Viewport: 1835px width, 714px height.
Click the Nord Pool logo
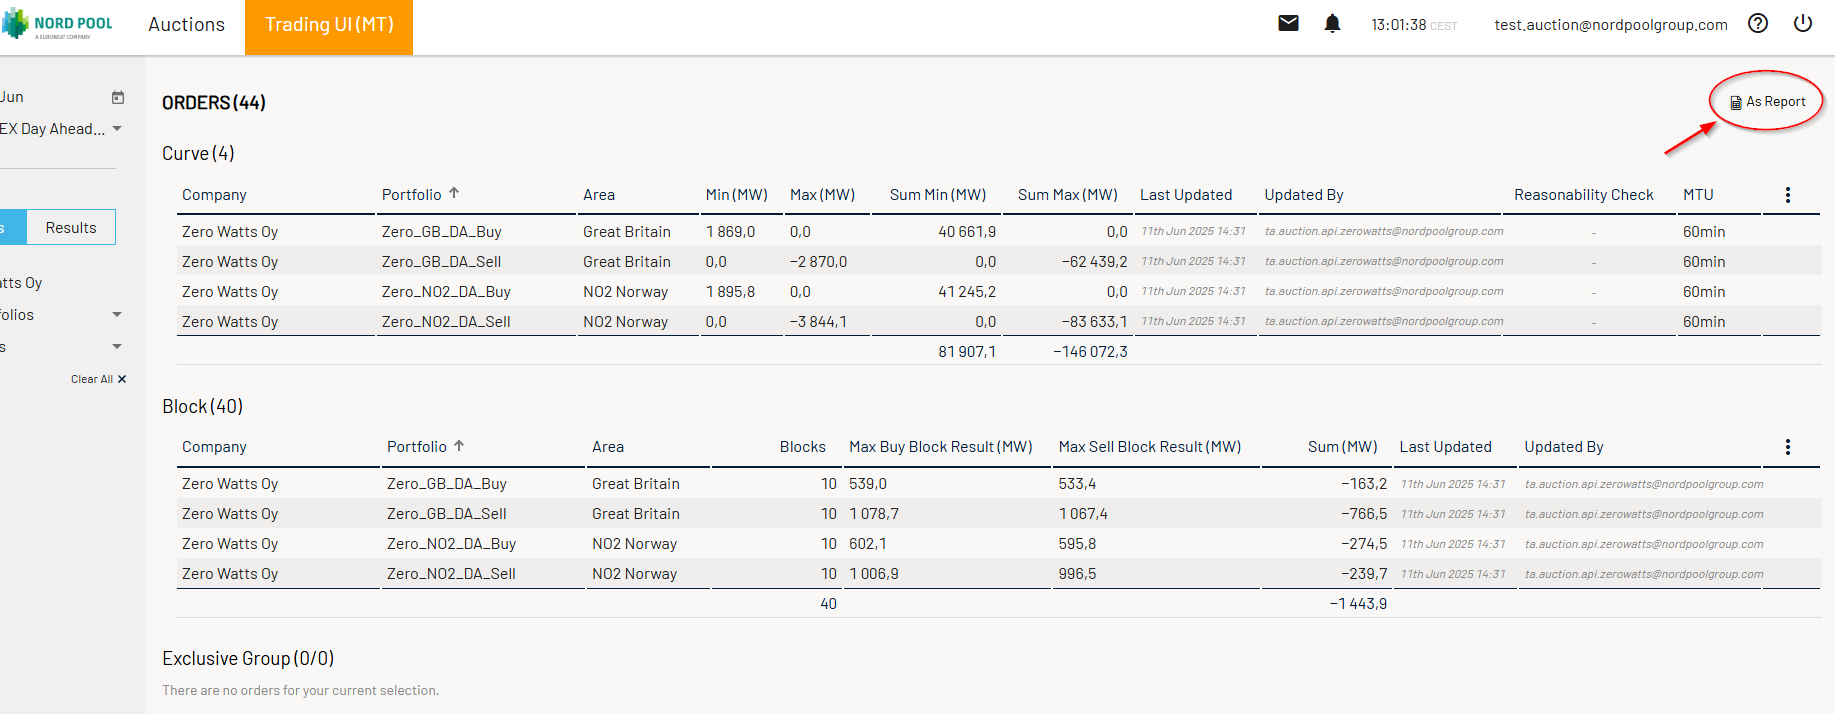click(58, 24)
